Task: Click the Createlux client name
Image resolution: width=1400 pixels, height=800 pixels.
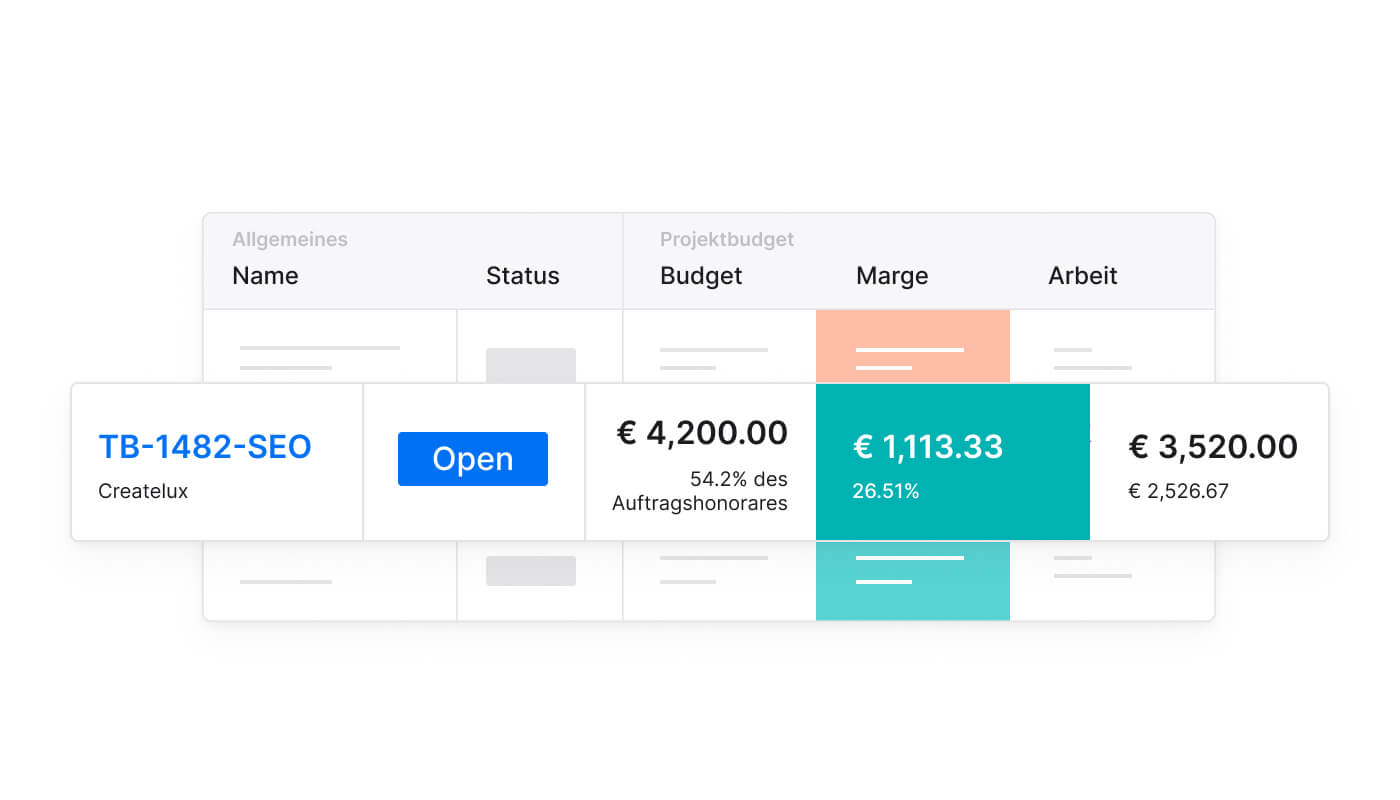Action: point(143,492)
